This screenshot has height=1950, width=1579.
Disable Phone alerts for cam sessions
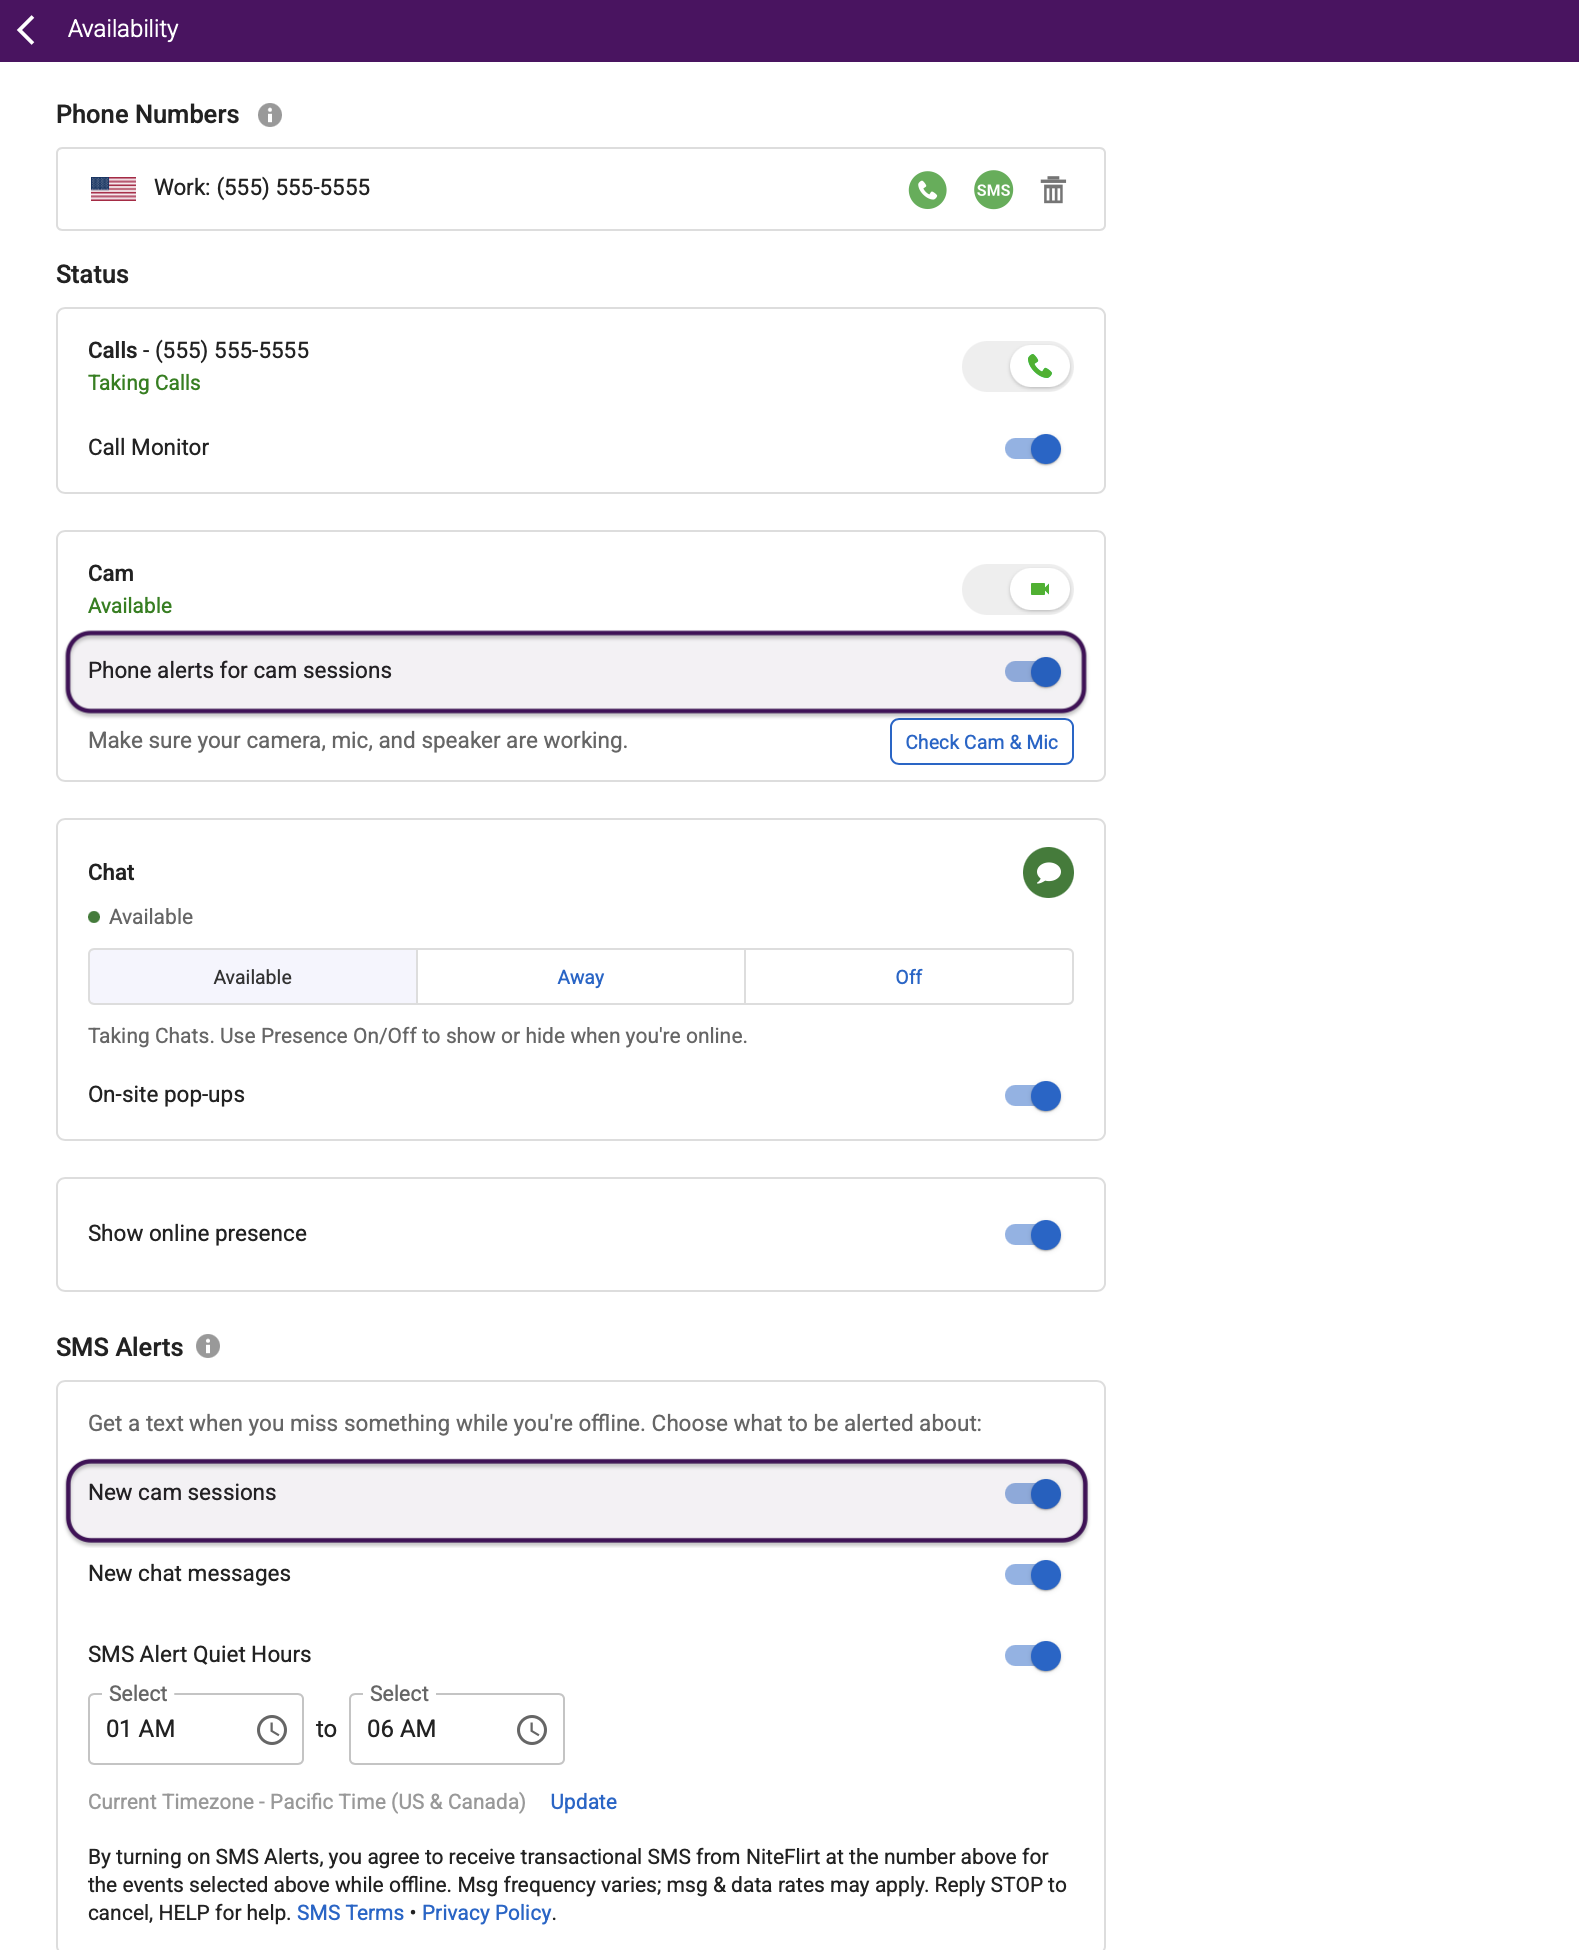coord(1033,672)
